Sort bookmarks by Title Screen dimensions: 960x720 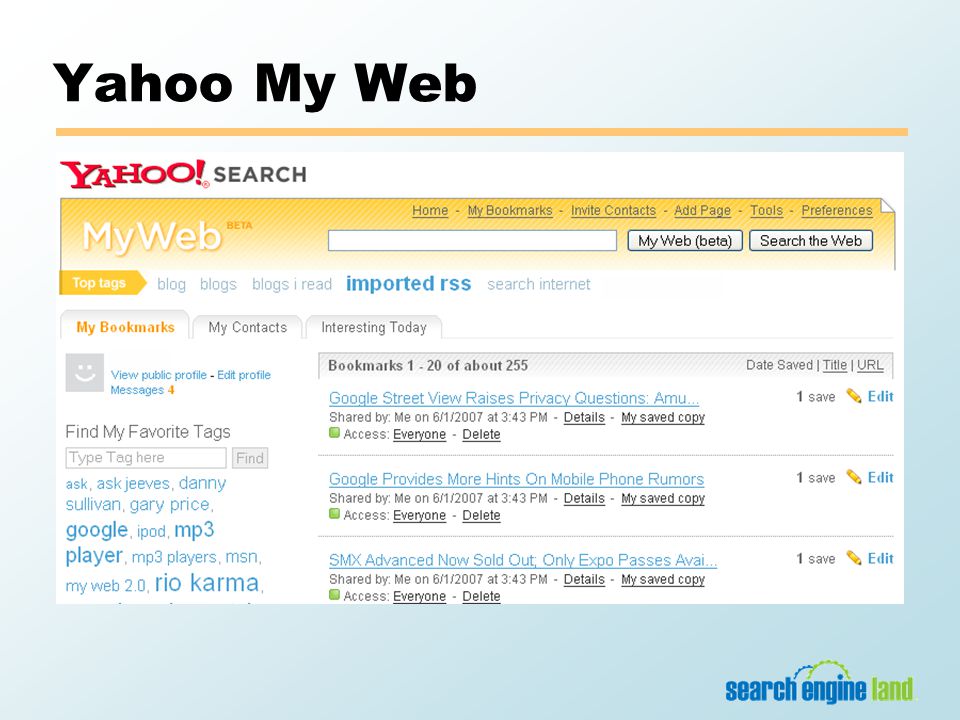[834, 365]
